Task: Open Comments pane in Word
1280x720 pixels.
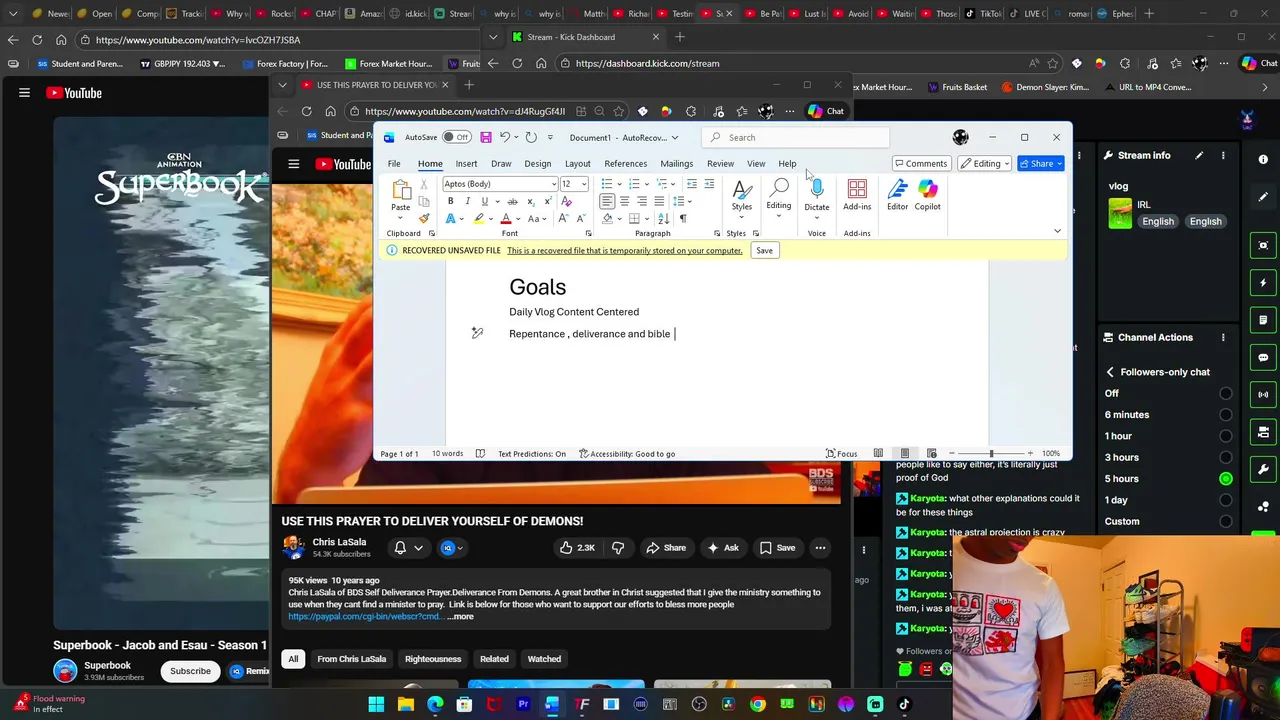Action: pyautogui.click(x=921, y=164)
